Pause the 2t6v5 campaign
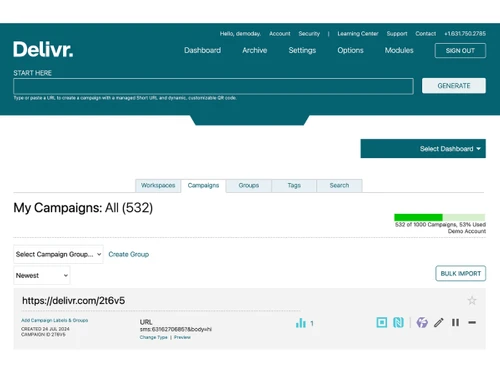 point(455,322)
